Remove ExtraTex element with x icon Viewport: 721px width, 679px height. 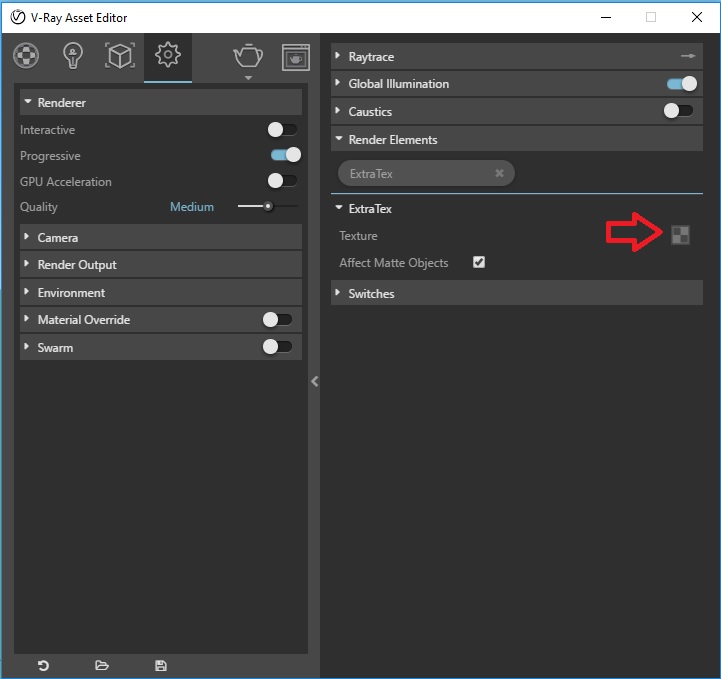pos(499,173)
